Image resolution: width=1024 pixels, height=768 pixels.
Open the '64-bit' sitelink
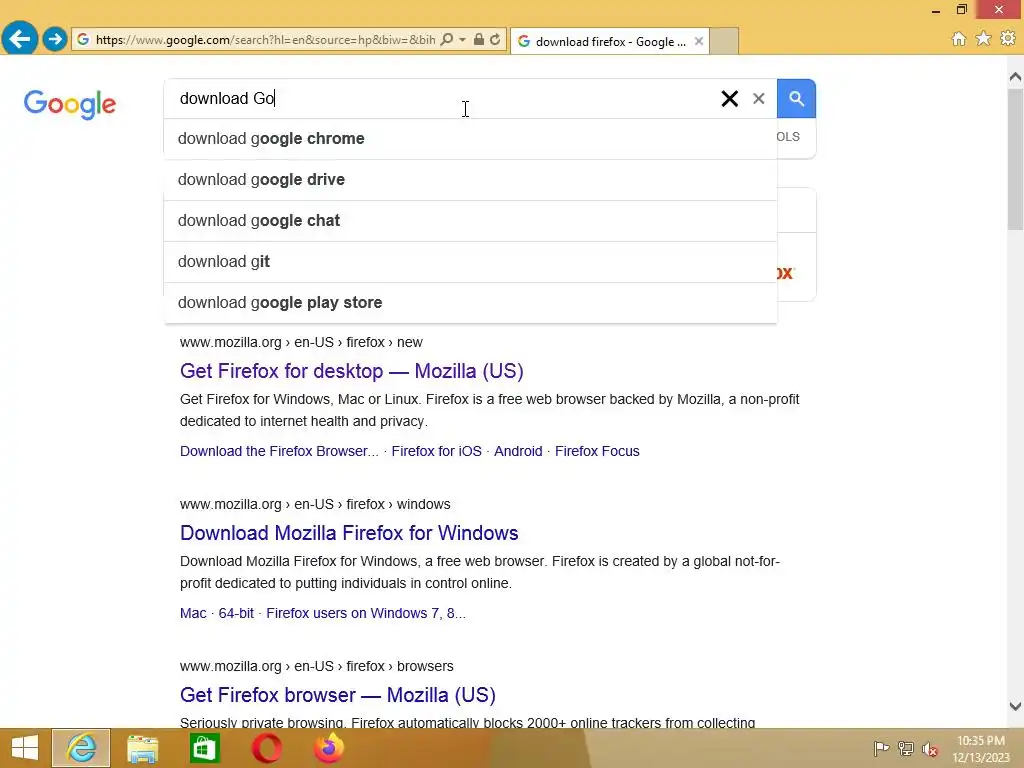point(236,613)
